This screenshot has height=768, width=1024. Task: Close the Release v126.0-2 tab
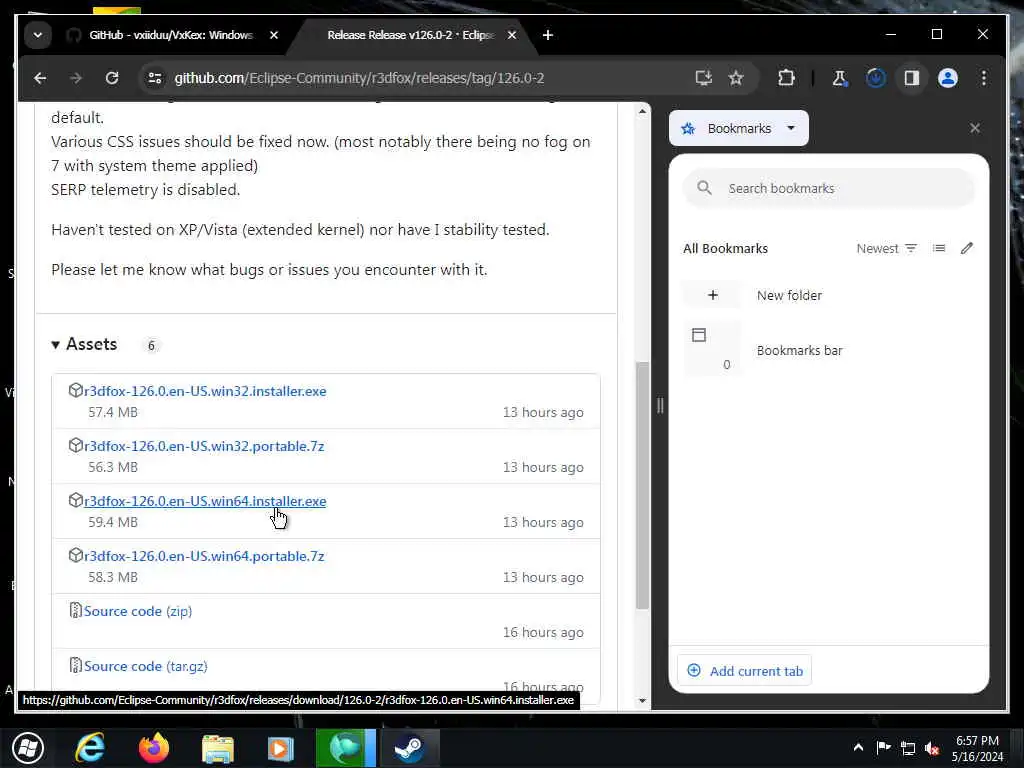pos(512,35)
